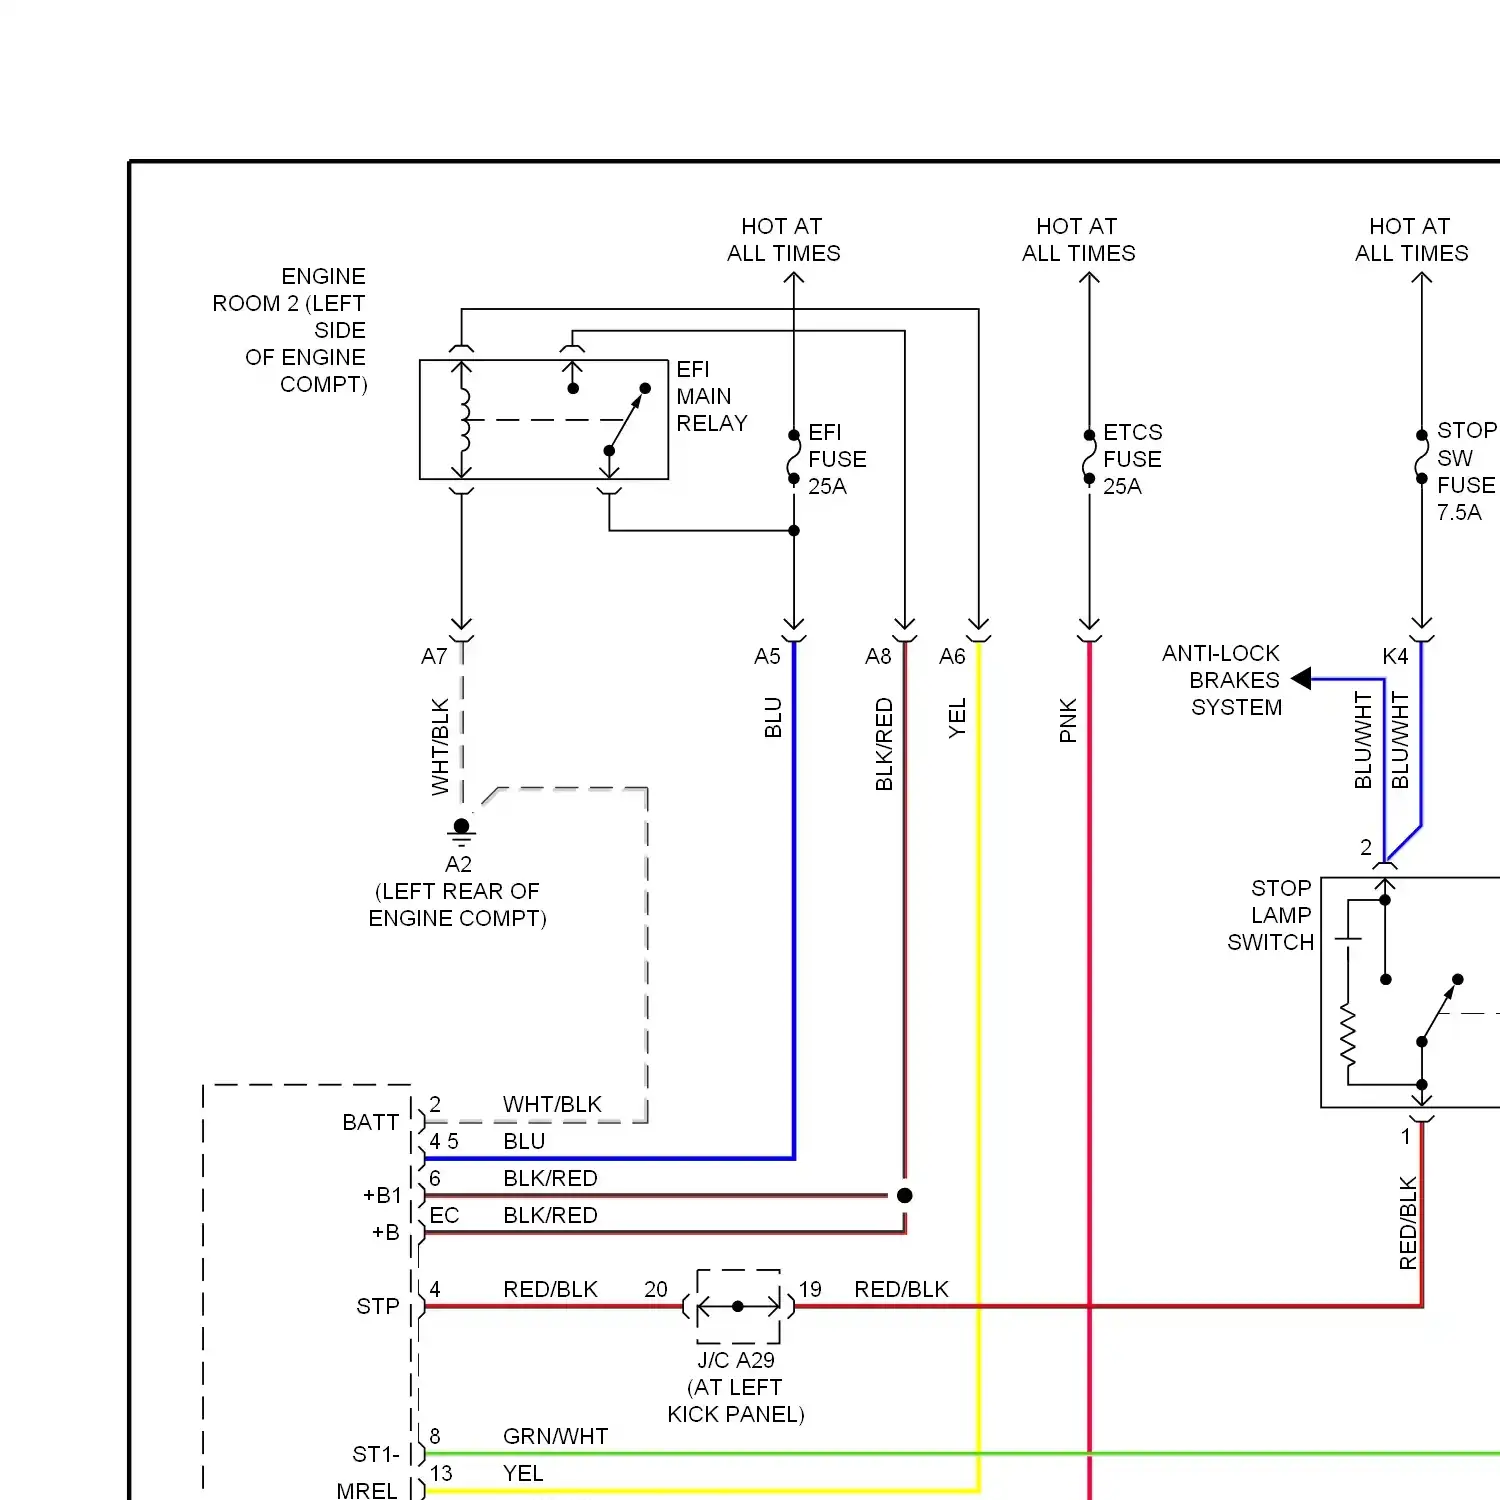
Task: Click the vertical BLU wire label near A5
Action: pos(772,718)
